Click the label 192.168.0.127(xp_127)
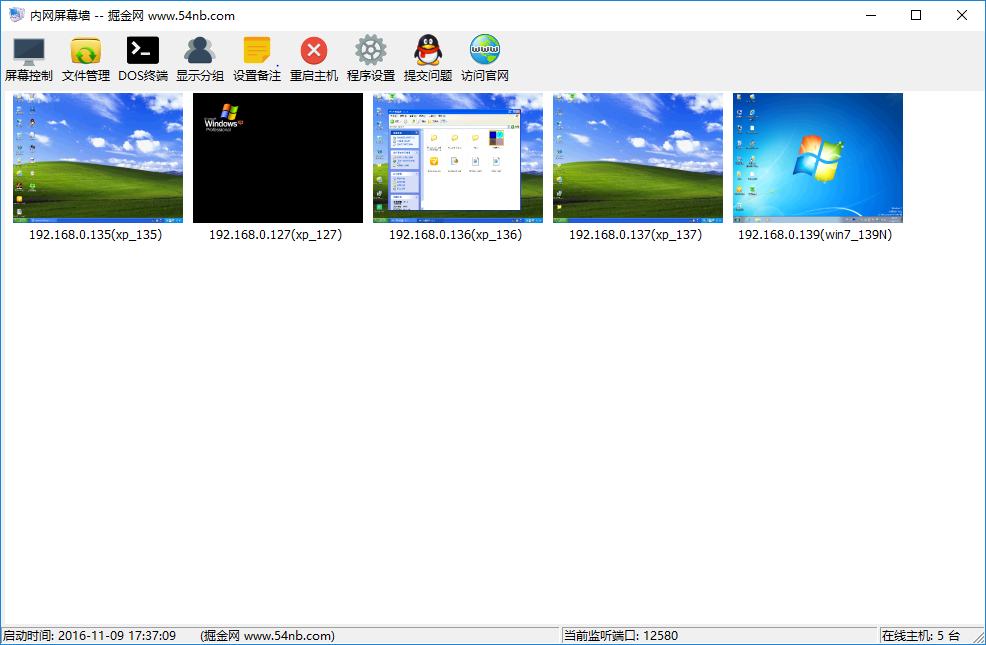 tap(275, 235)
